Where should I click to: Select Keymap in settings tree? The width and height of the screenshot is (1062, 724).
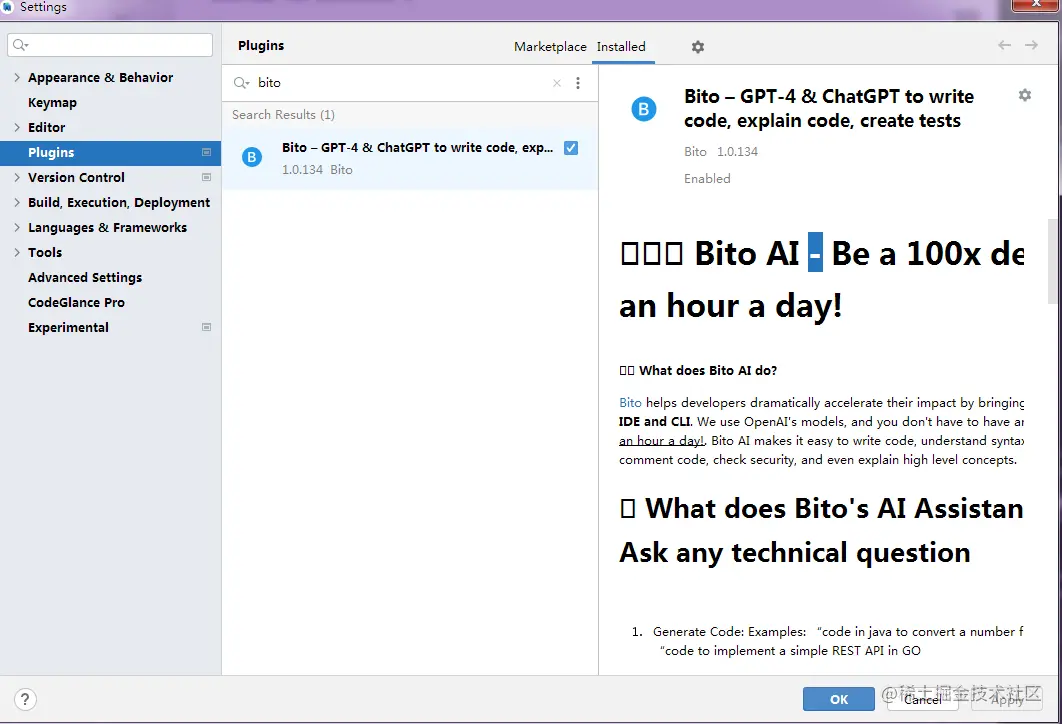[x=52, y=102]
